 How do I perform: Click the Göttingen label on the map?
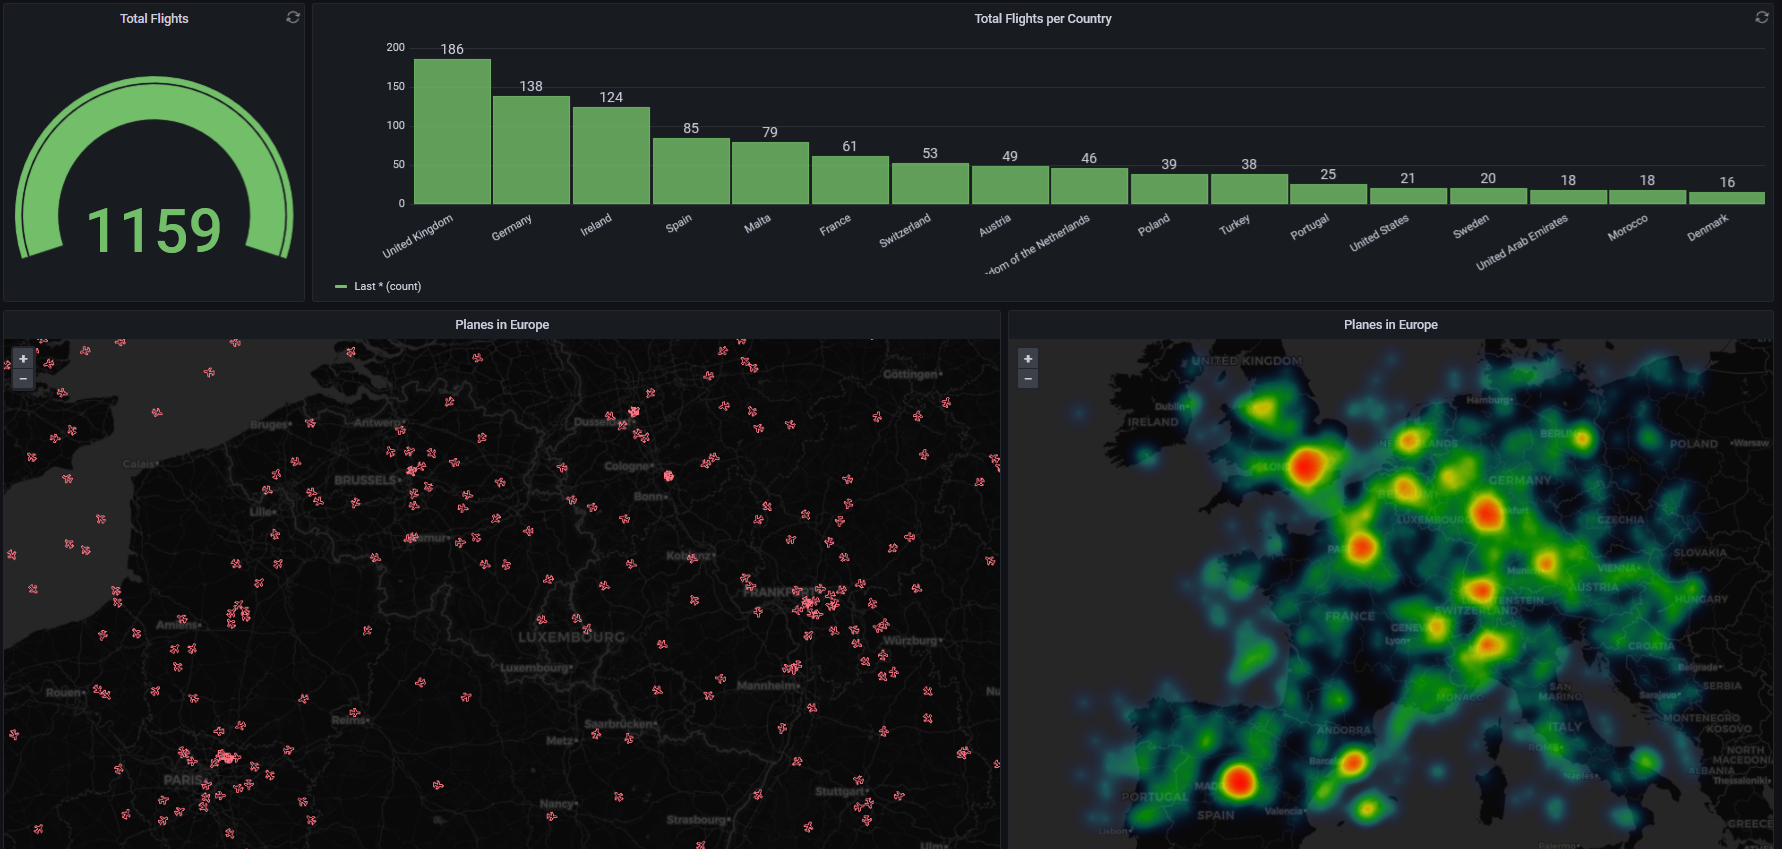click(910, 374)
